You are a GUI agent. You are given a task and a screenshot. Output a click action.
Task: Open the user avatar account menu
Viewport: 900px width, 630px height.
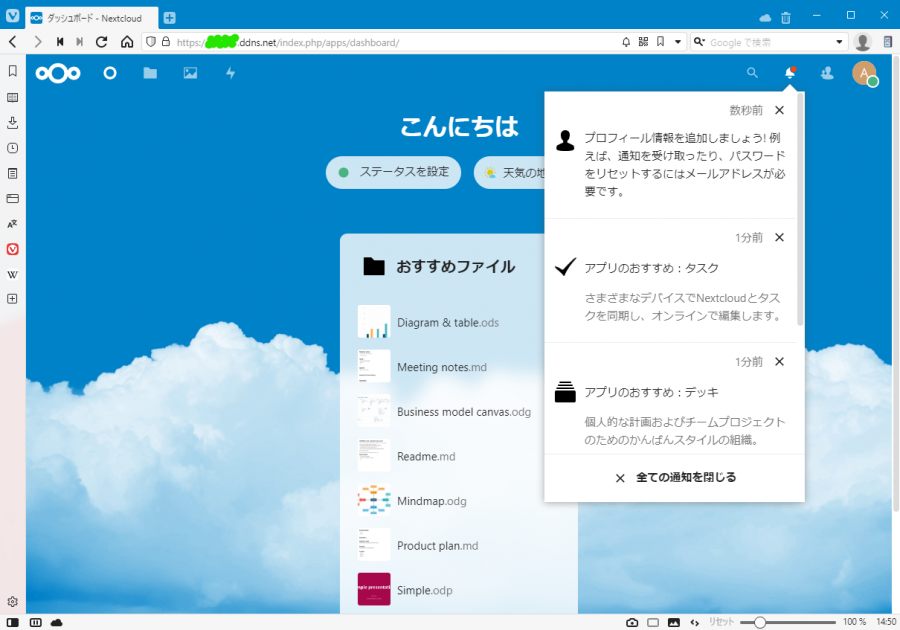click(864, 73)
